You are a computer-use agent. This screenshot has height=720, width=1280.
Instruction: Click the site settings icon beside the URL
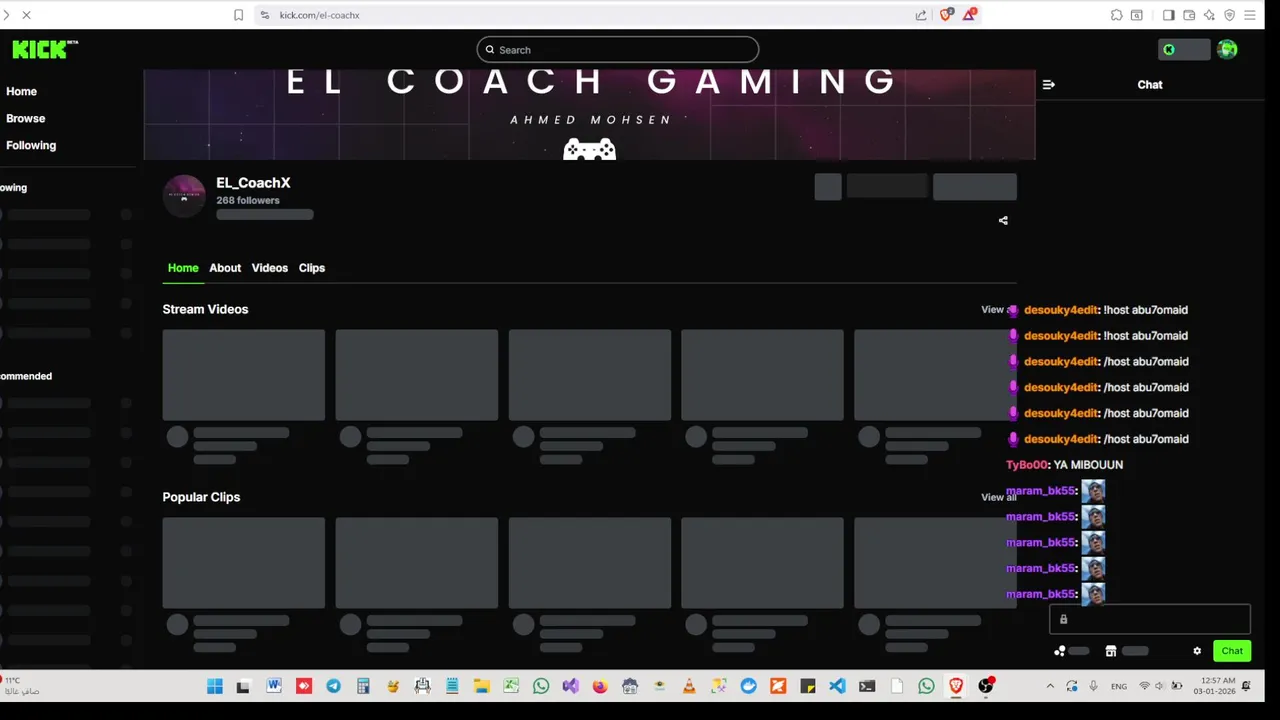[264, 15]
